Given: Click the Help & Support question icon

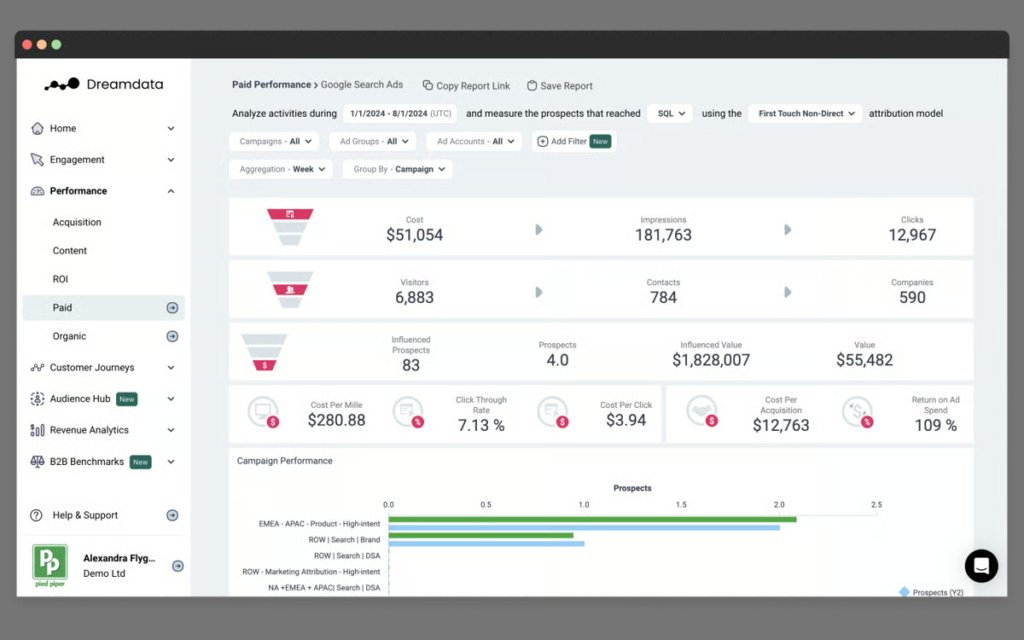Looking at the screenshot, I should 37,515.
